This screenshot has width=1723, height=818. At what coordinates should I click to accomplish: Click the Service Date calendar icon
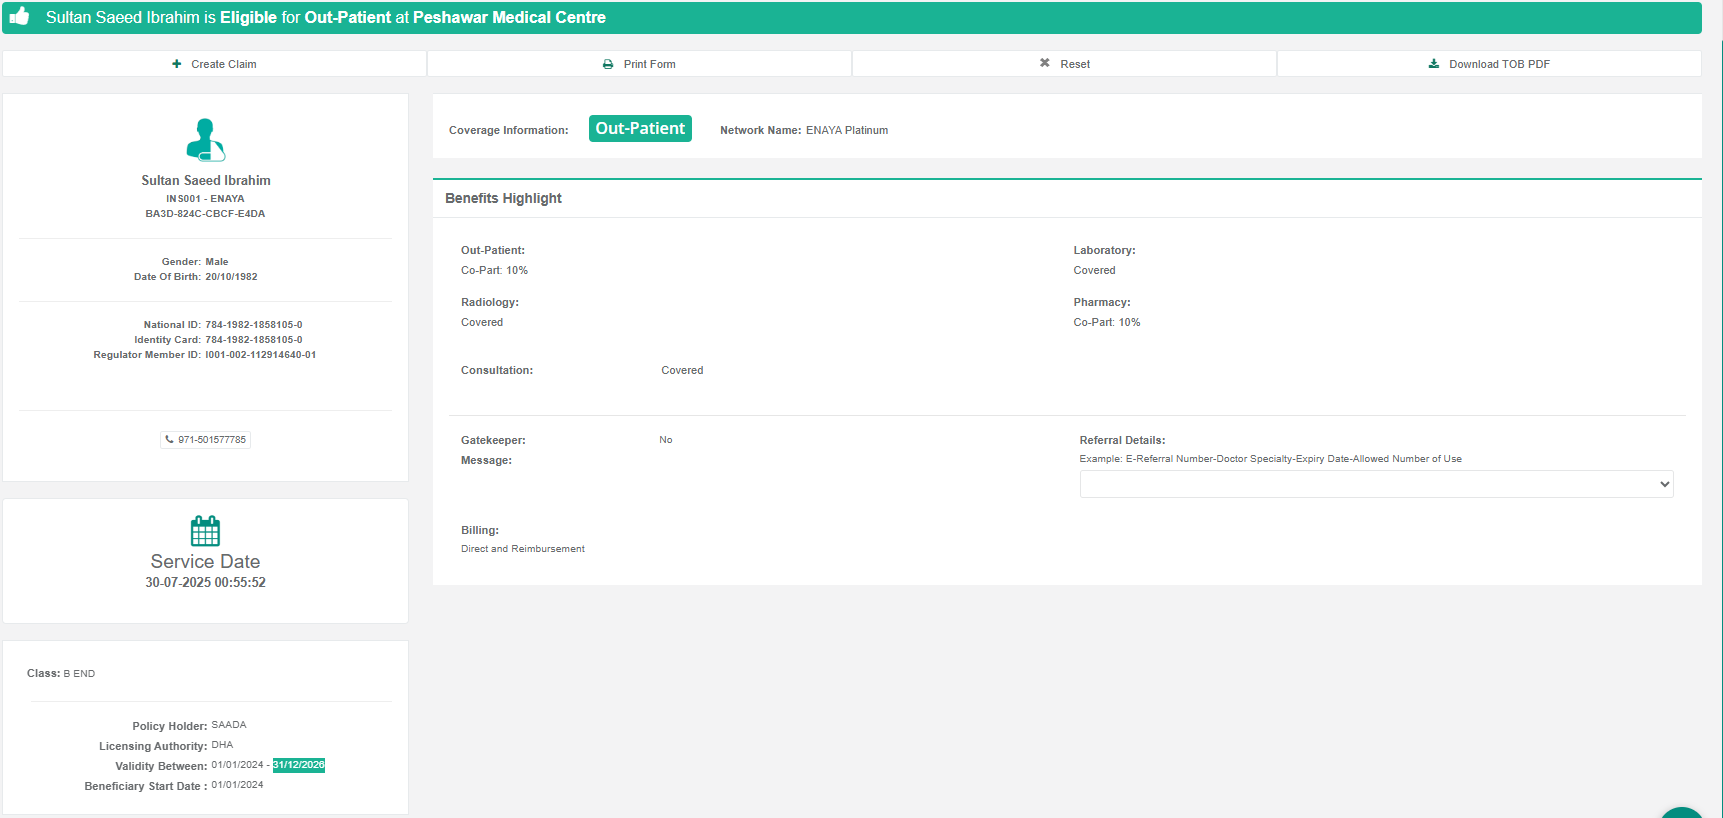pos(205,530)
